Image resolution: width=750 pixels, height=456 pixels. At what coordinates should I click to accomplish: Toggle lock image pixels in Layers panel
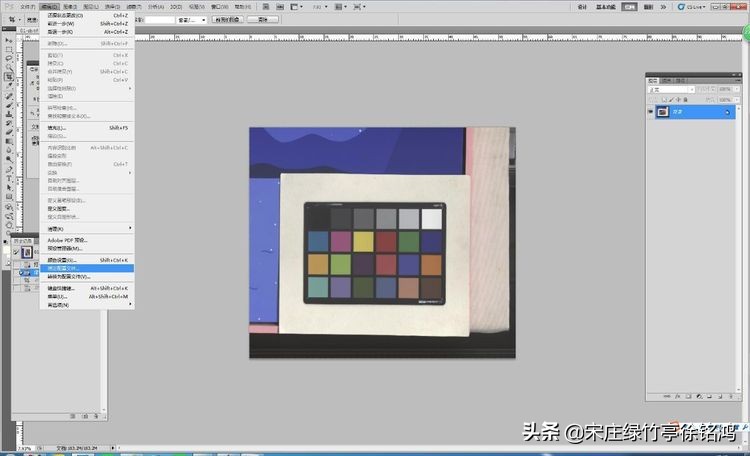671,100
